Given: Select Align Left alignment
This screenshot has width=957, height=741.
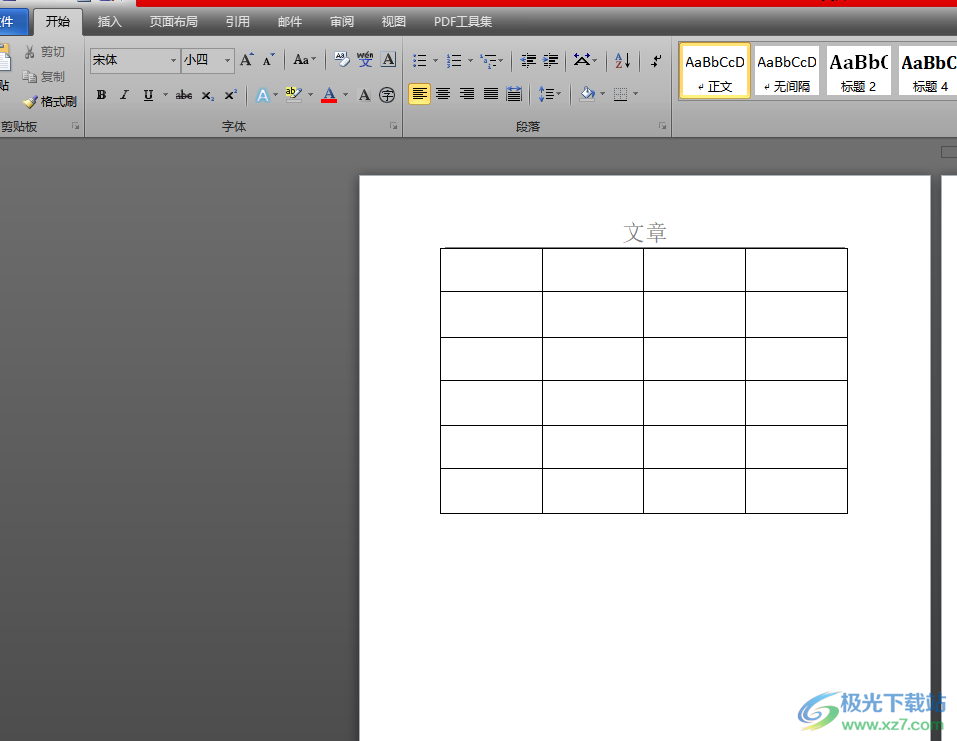Looking at the screenshot, I should click(x=419, y=93).
